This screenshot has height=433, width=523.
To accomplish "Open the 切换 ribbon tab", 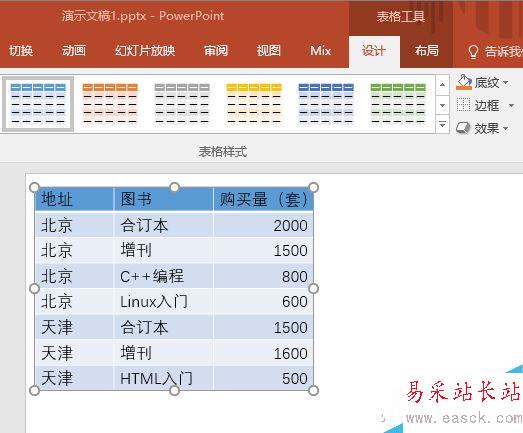I will tap(21, 51).
